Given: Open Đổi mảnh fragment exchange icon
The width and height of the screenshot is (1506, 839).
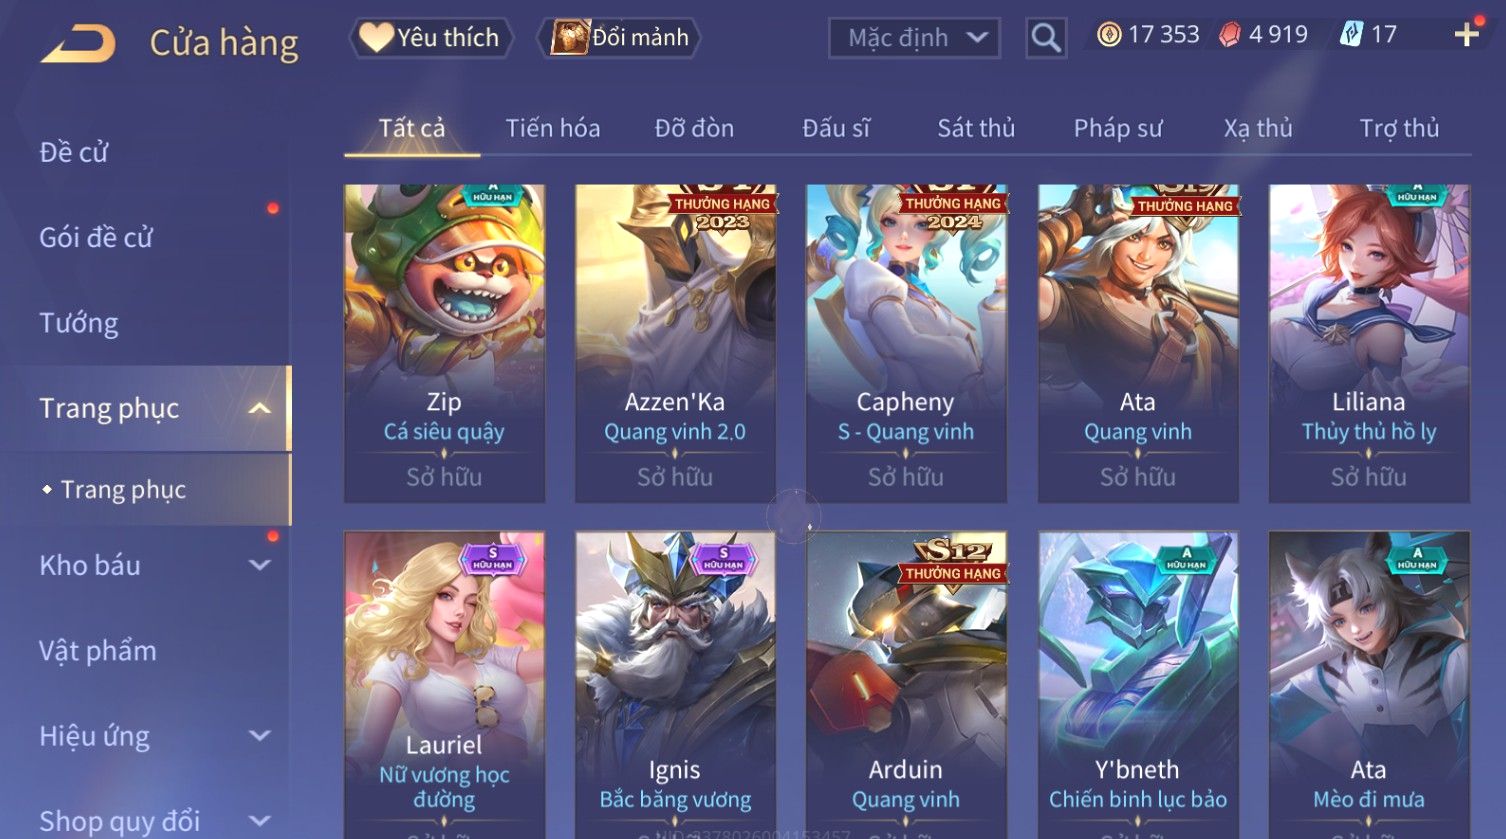Looking at the screenshot, I should point(570,38).
